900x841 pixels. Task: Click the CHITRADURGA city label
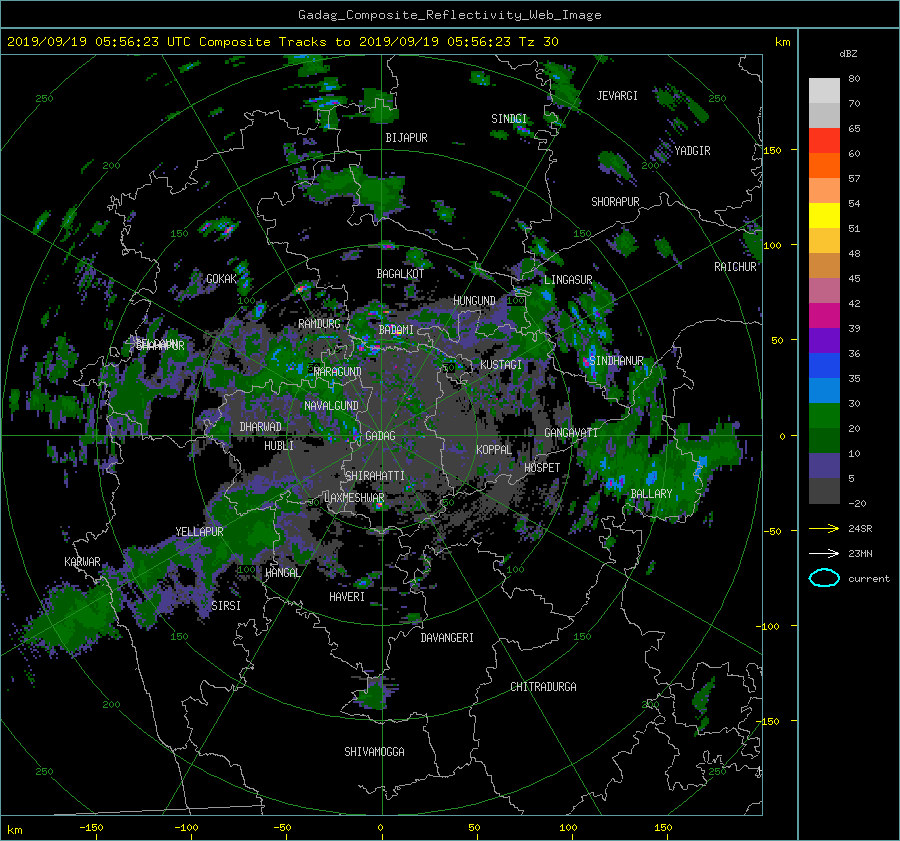click(544, 687)
